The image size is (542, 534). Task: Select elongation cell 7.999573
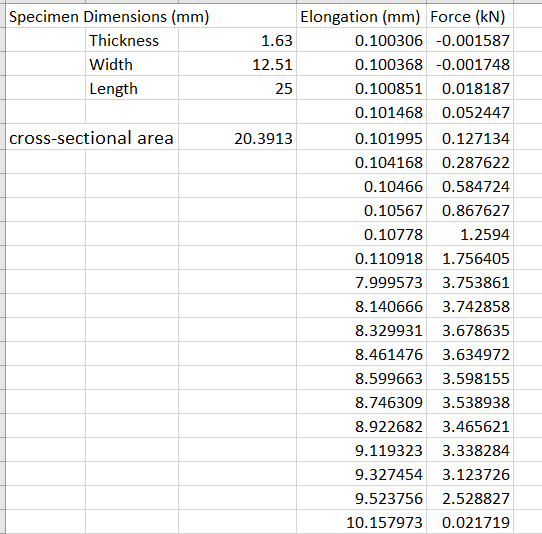coord(362,282)
